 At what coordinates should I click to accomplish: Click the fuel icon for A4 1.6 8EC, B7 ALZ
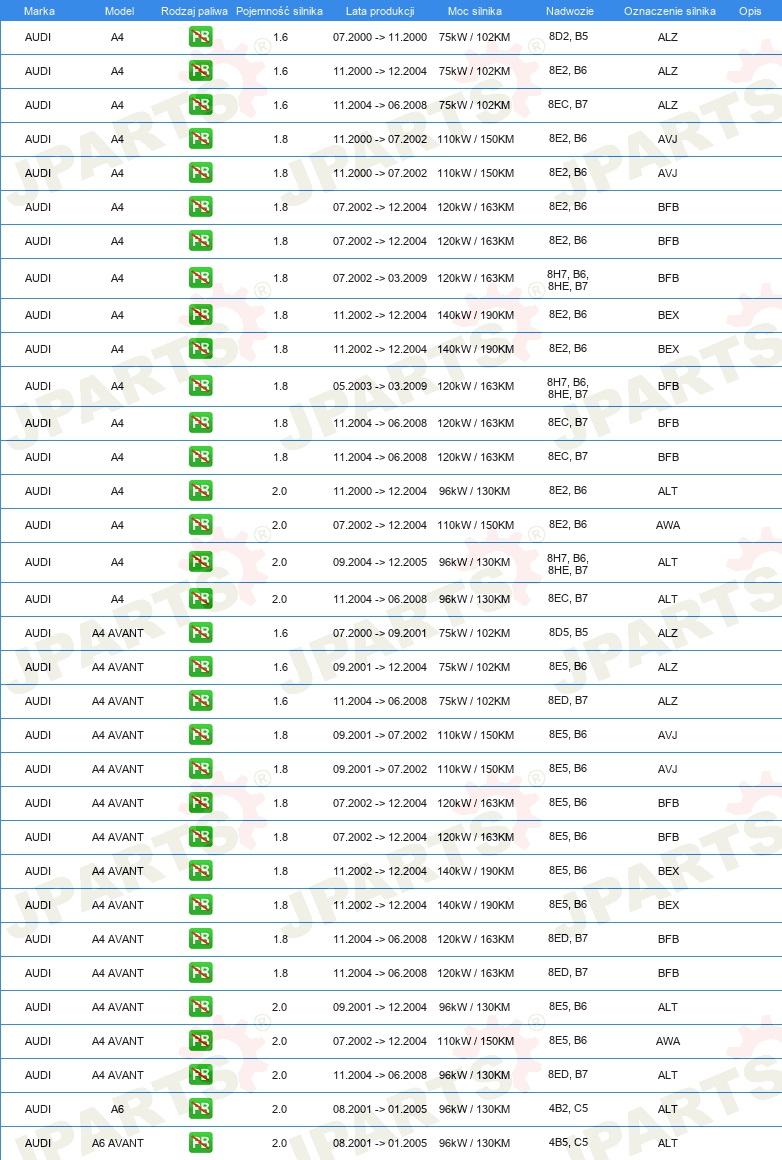point(200,105)
